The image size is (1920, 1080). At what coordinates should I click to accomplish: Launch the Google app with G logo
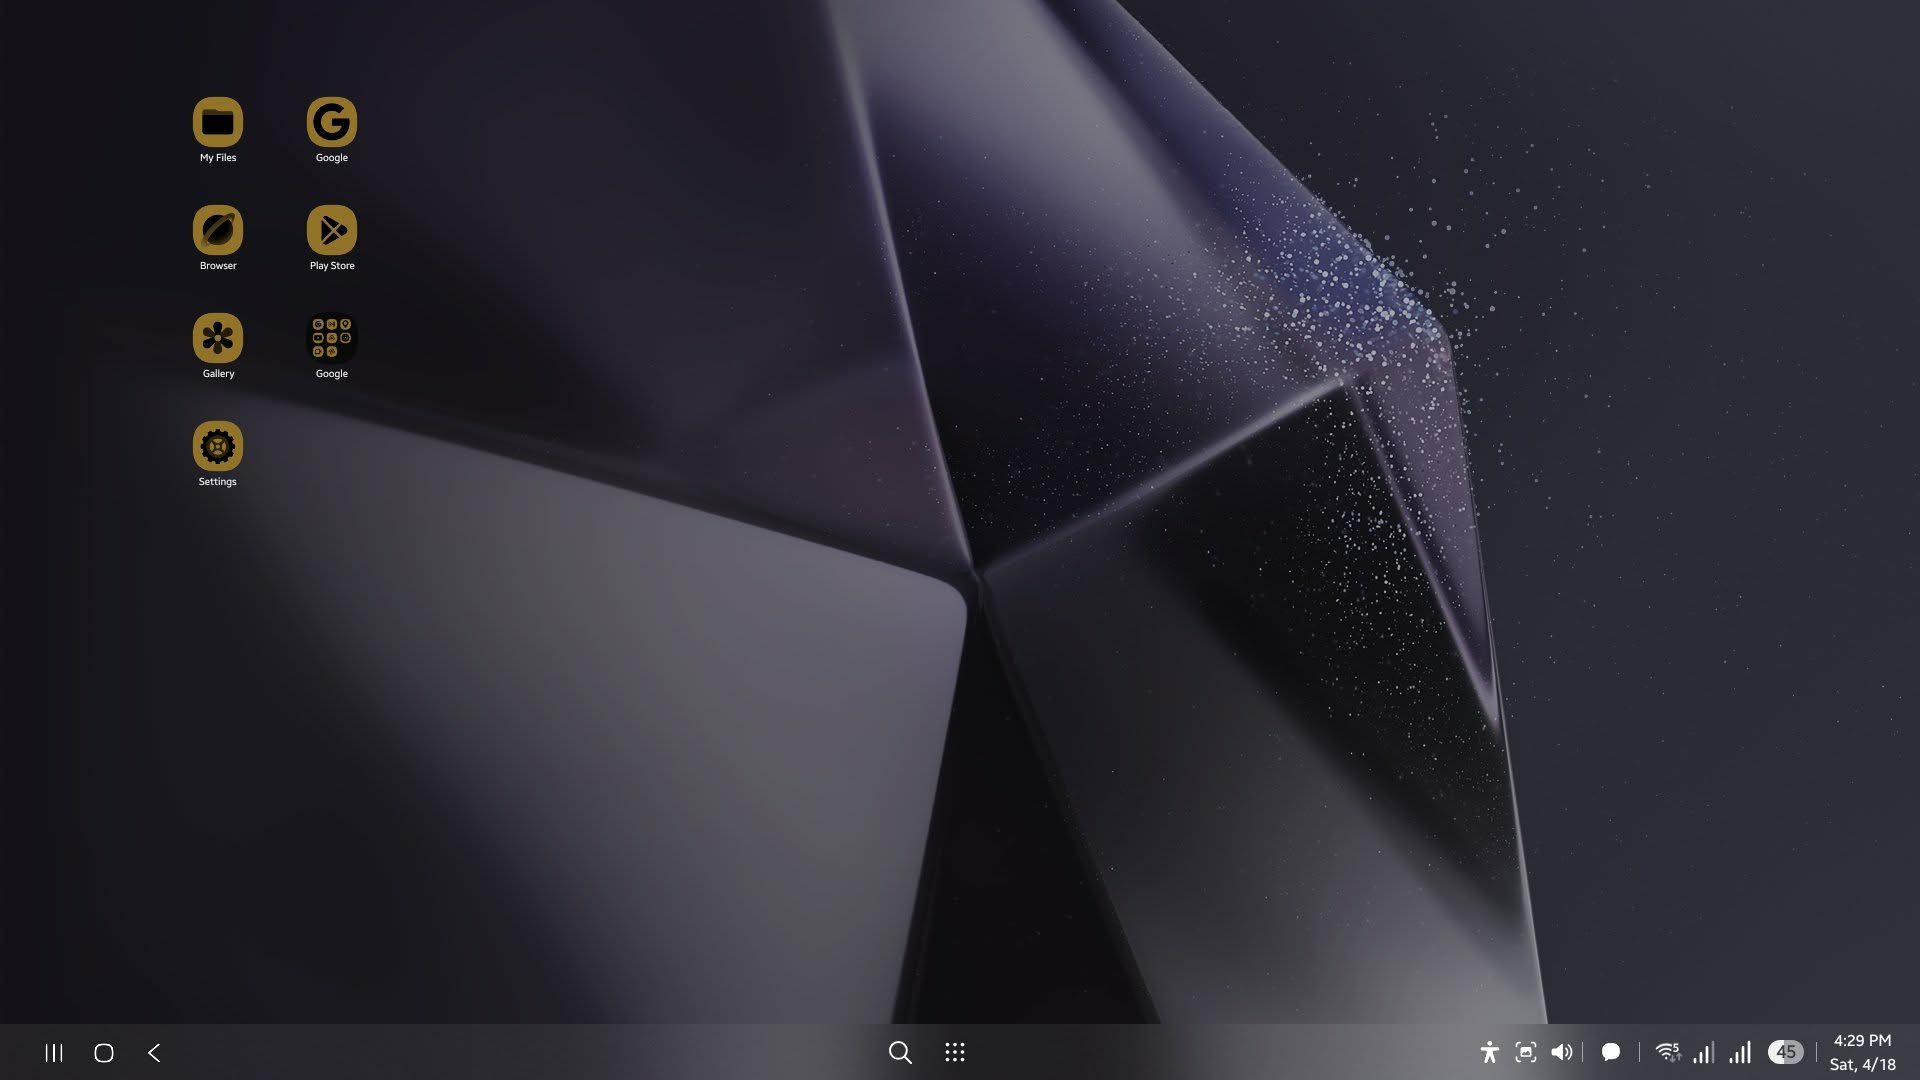(x=331, y=123)
